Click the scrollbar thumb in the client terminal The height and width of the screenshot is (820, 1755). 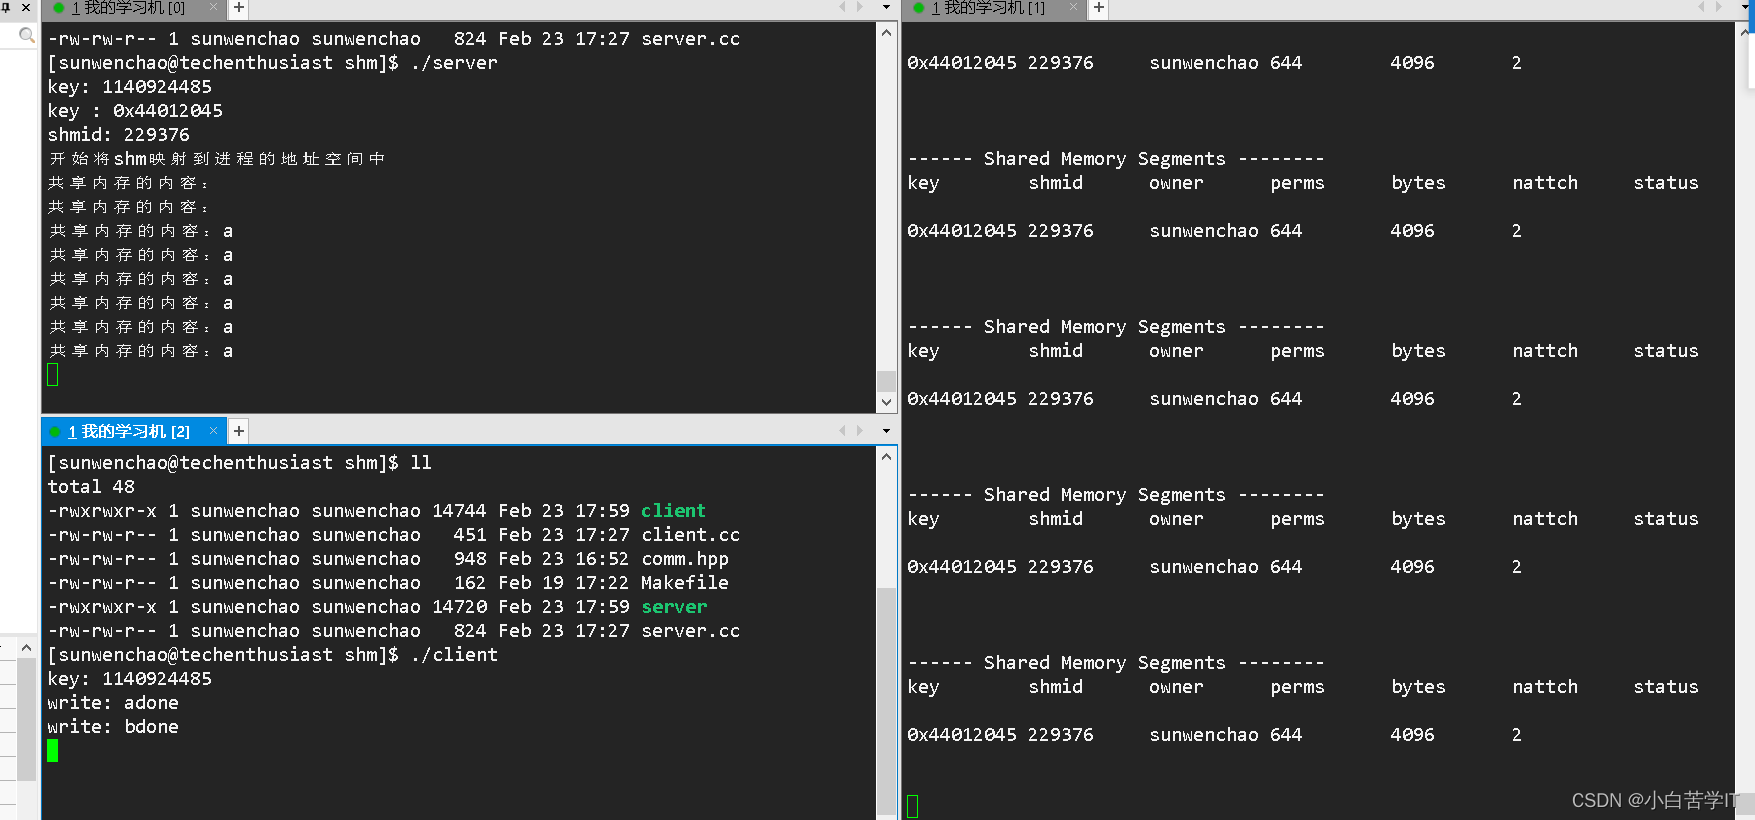(x=886, y=700)
